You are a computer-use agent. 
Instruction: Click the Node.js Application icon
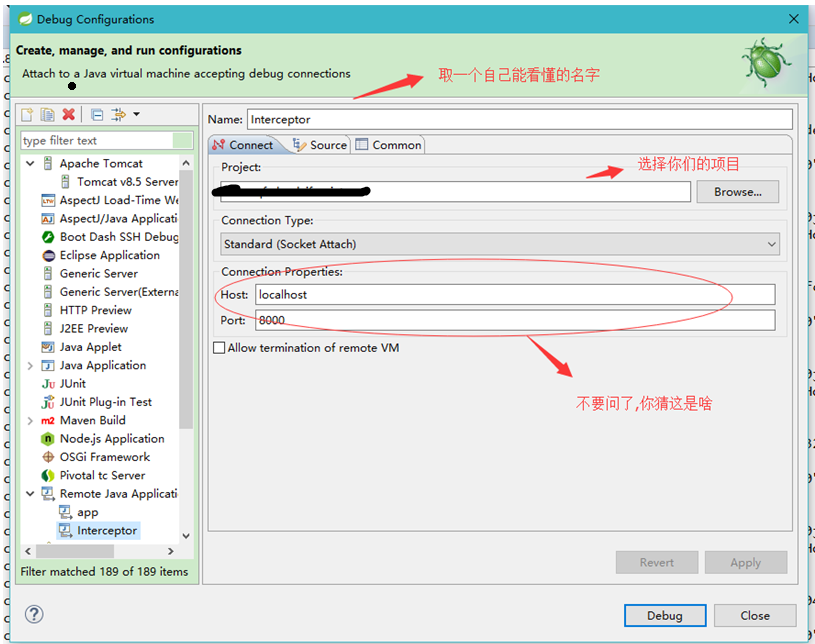click(48, 439)
